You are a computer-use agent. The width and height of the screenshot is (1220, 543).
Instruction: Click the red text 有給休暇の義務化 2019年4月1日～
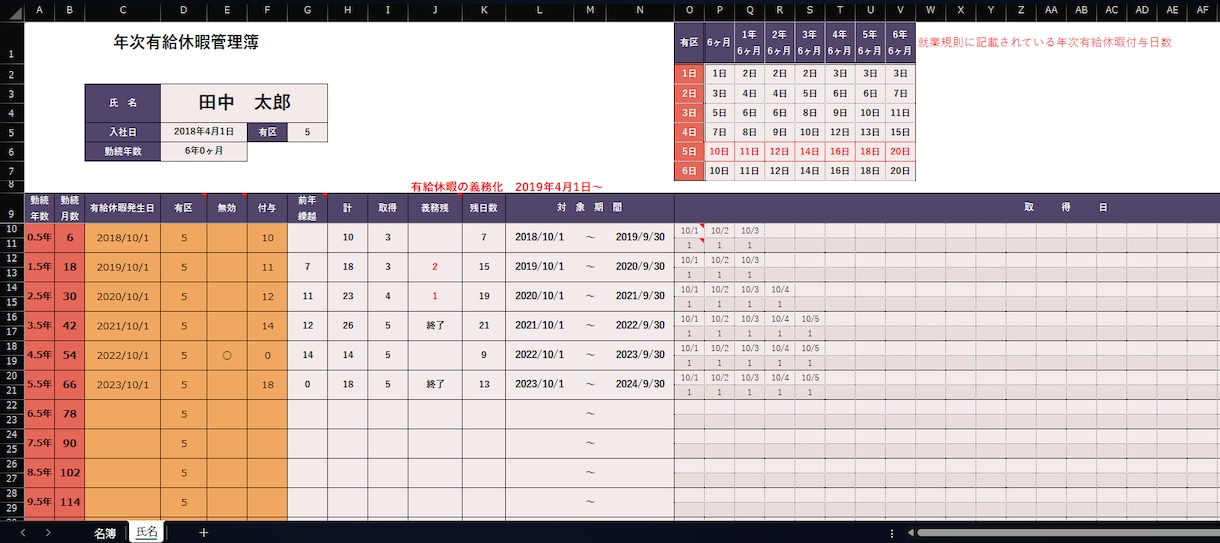(507, 187)
